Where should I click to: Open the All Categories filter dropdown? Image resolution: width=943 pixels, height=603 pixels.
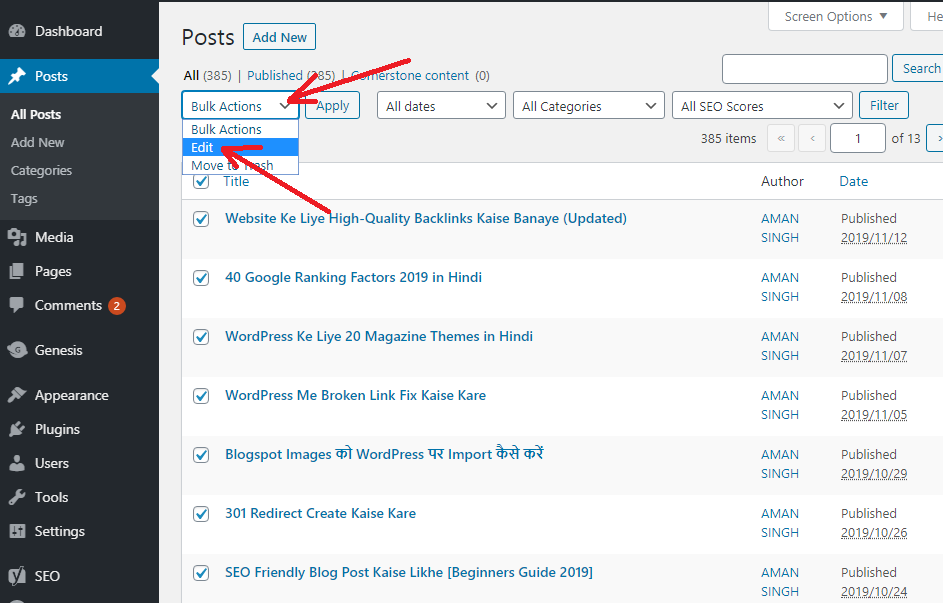point(589,106)
